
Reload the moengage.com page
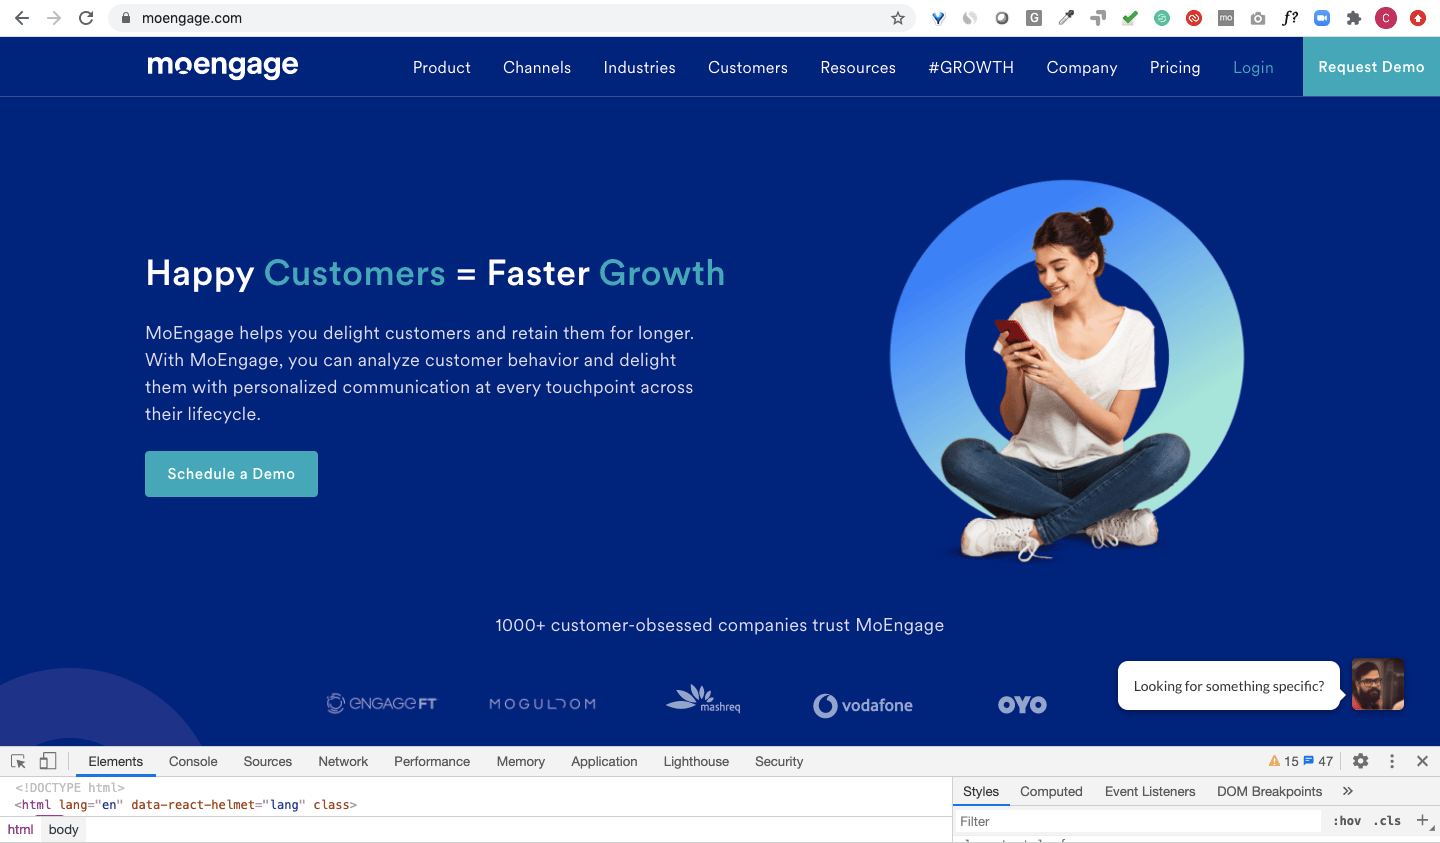point(86,18)
